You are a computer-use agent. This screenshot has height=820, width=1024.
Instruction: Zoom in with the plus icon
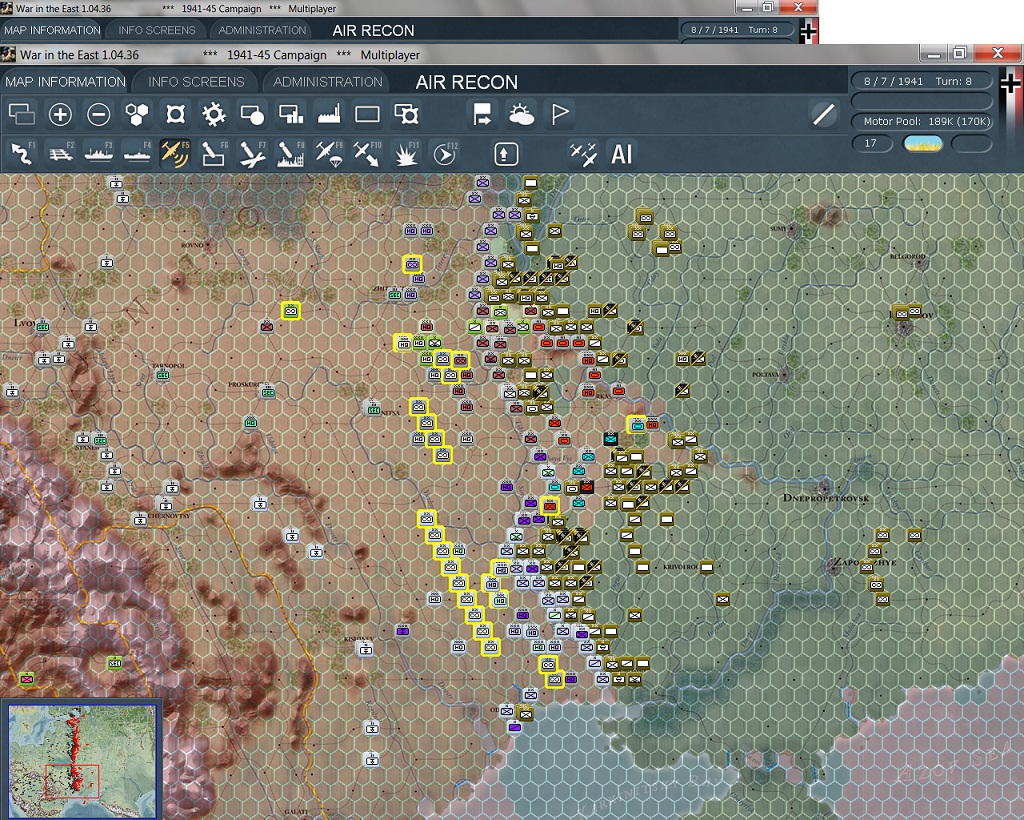coord(60,114)
